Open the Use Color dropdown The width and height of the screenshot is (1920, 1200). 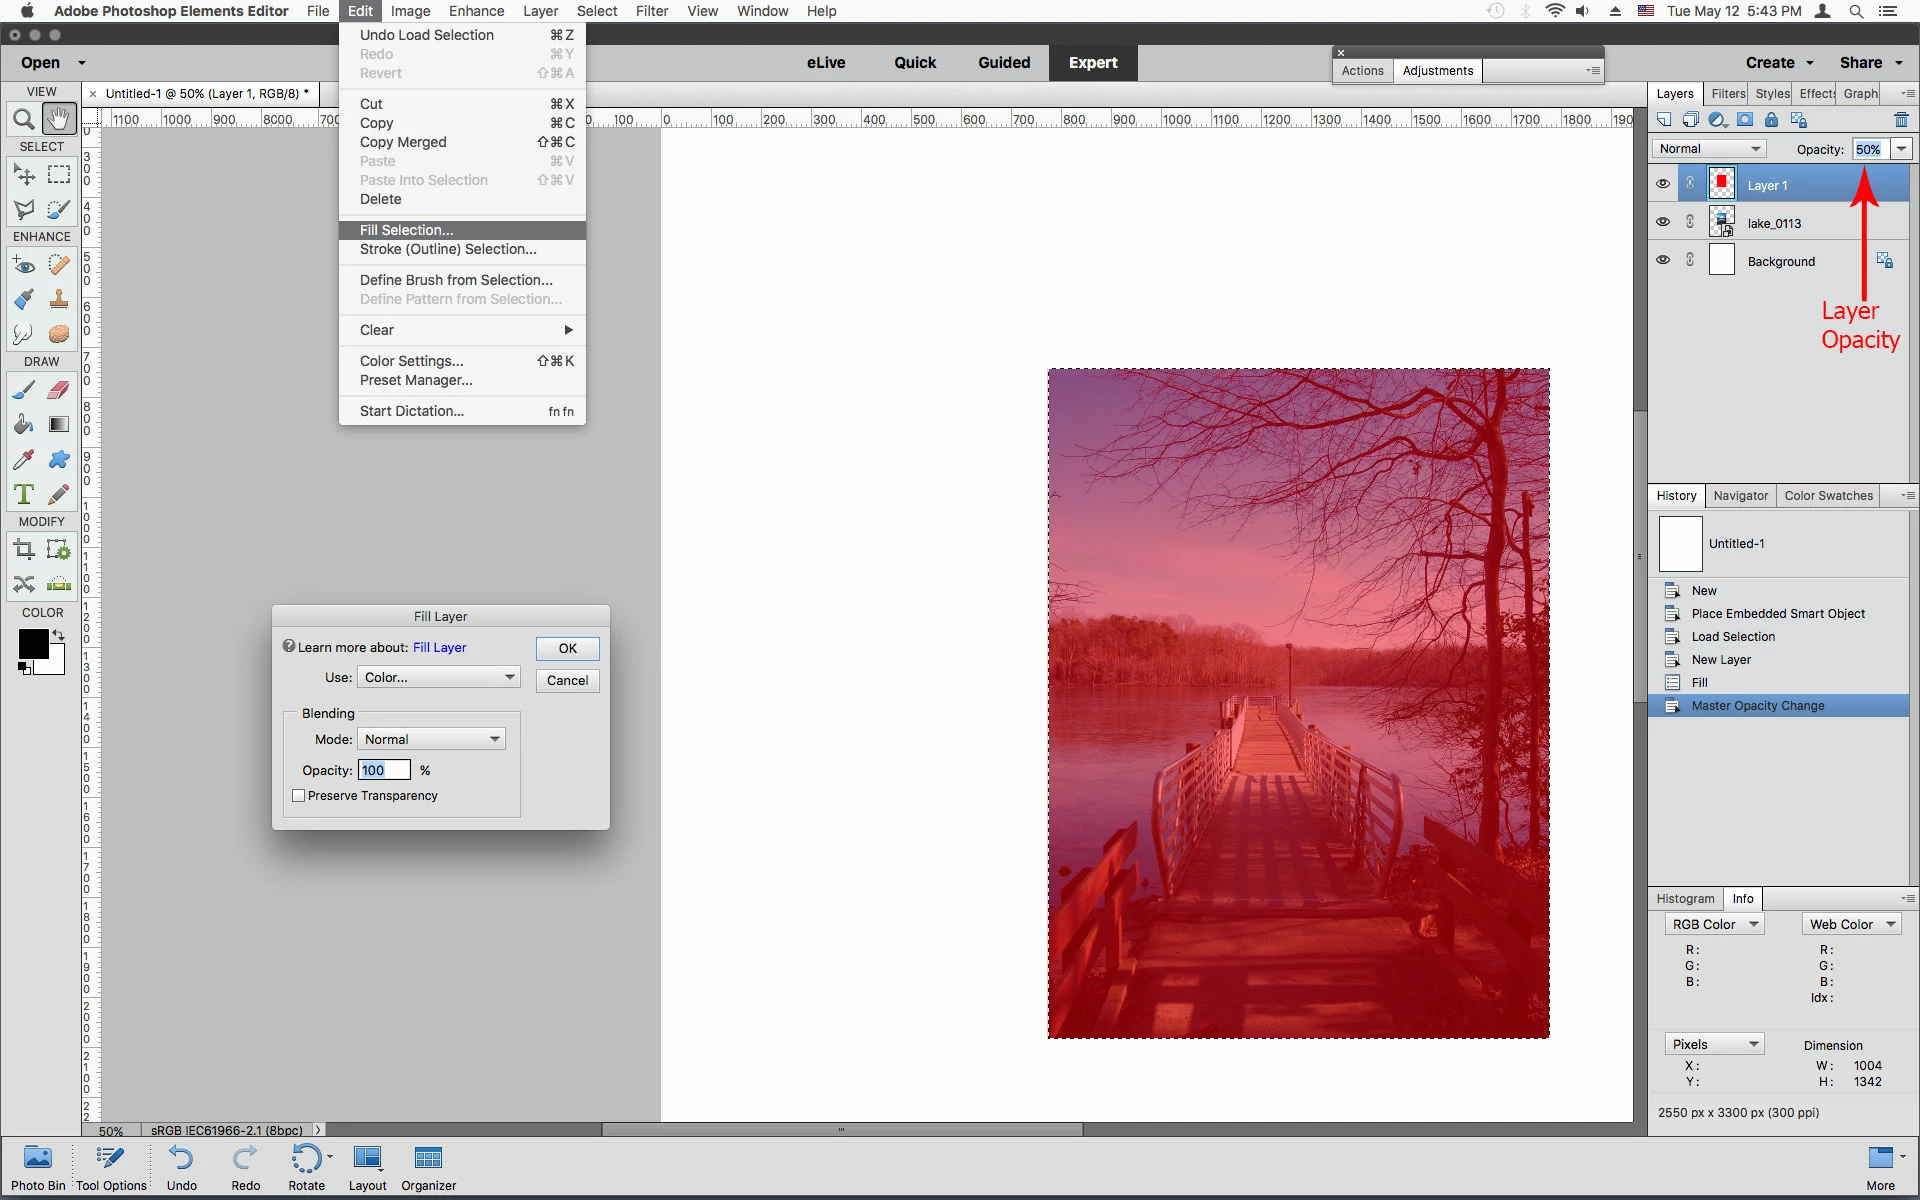tap(439, 677)
